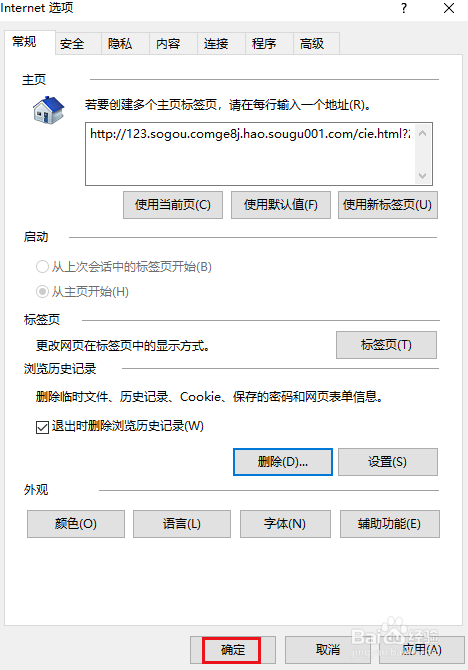The height and width of the screenshot is (670, 468).
Task: Click the down arrow of homepage box scrollbar
Action: (x=422, y=175)
